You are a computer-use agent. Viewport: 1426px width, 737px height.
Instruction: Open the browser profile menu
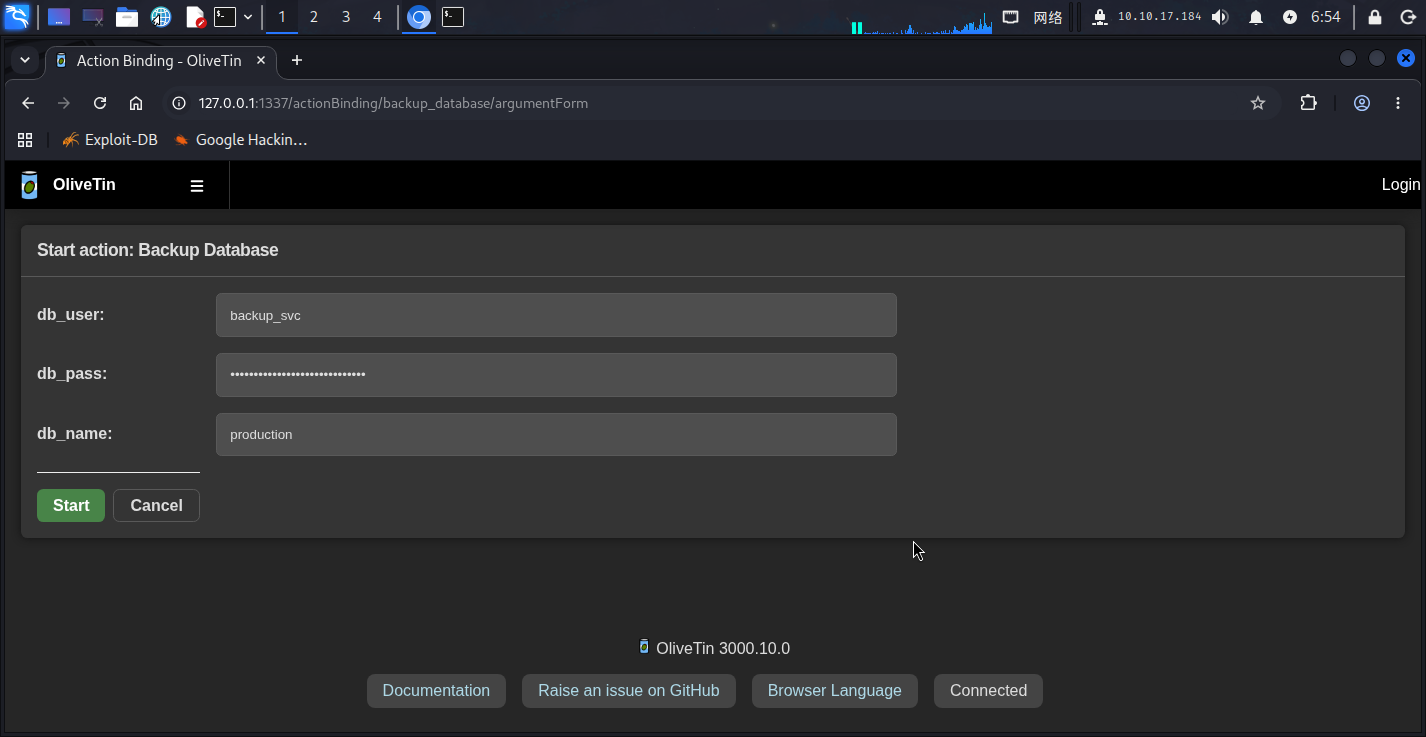click(1362, 103)
